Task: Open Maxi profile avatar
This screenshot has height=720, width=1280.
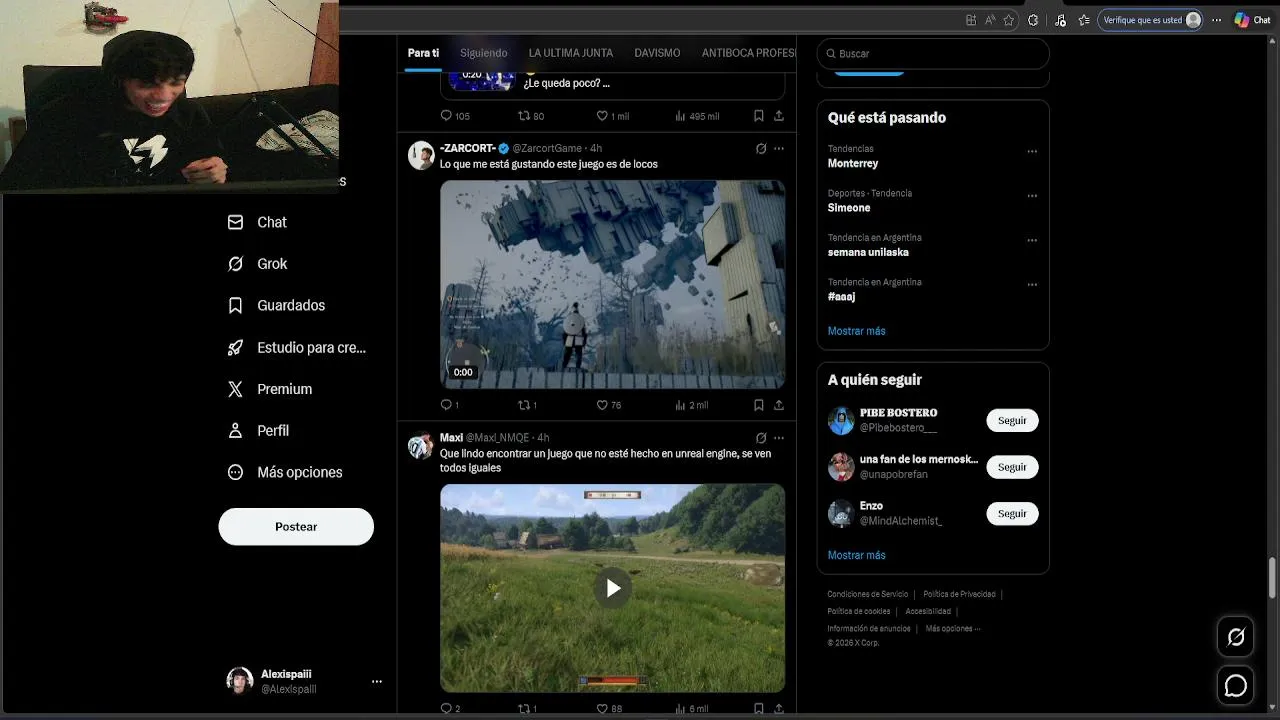Action: tap(420, 445)
